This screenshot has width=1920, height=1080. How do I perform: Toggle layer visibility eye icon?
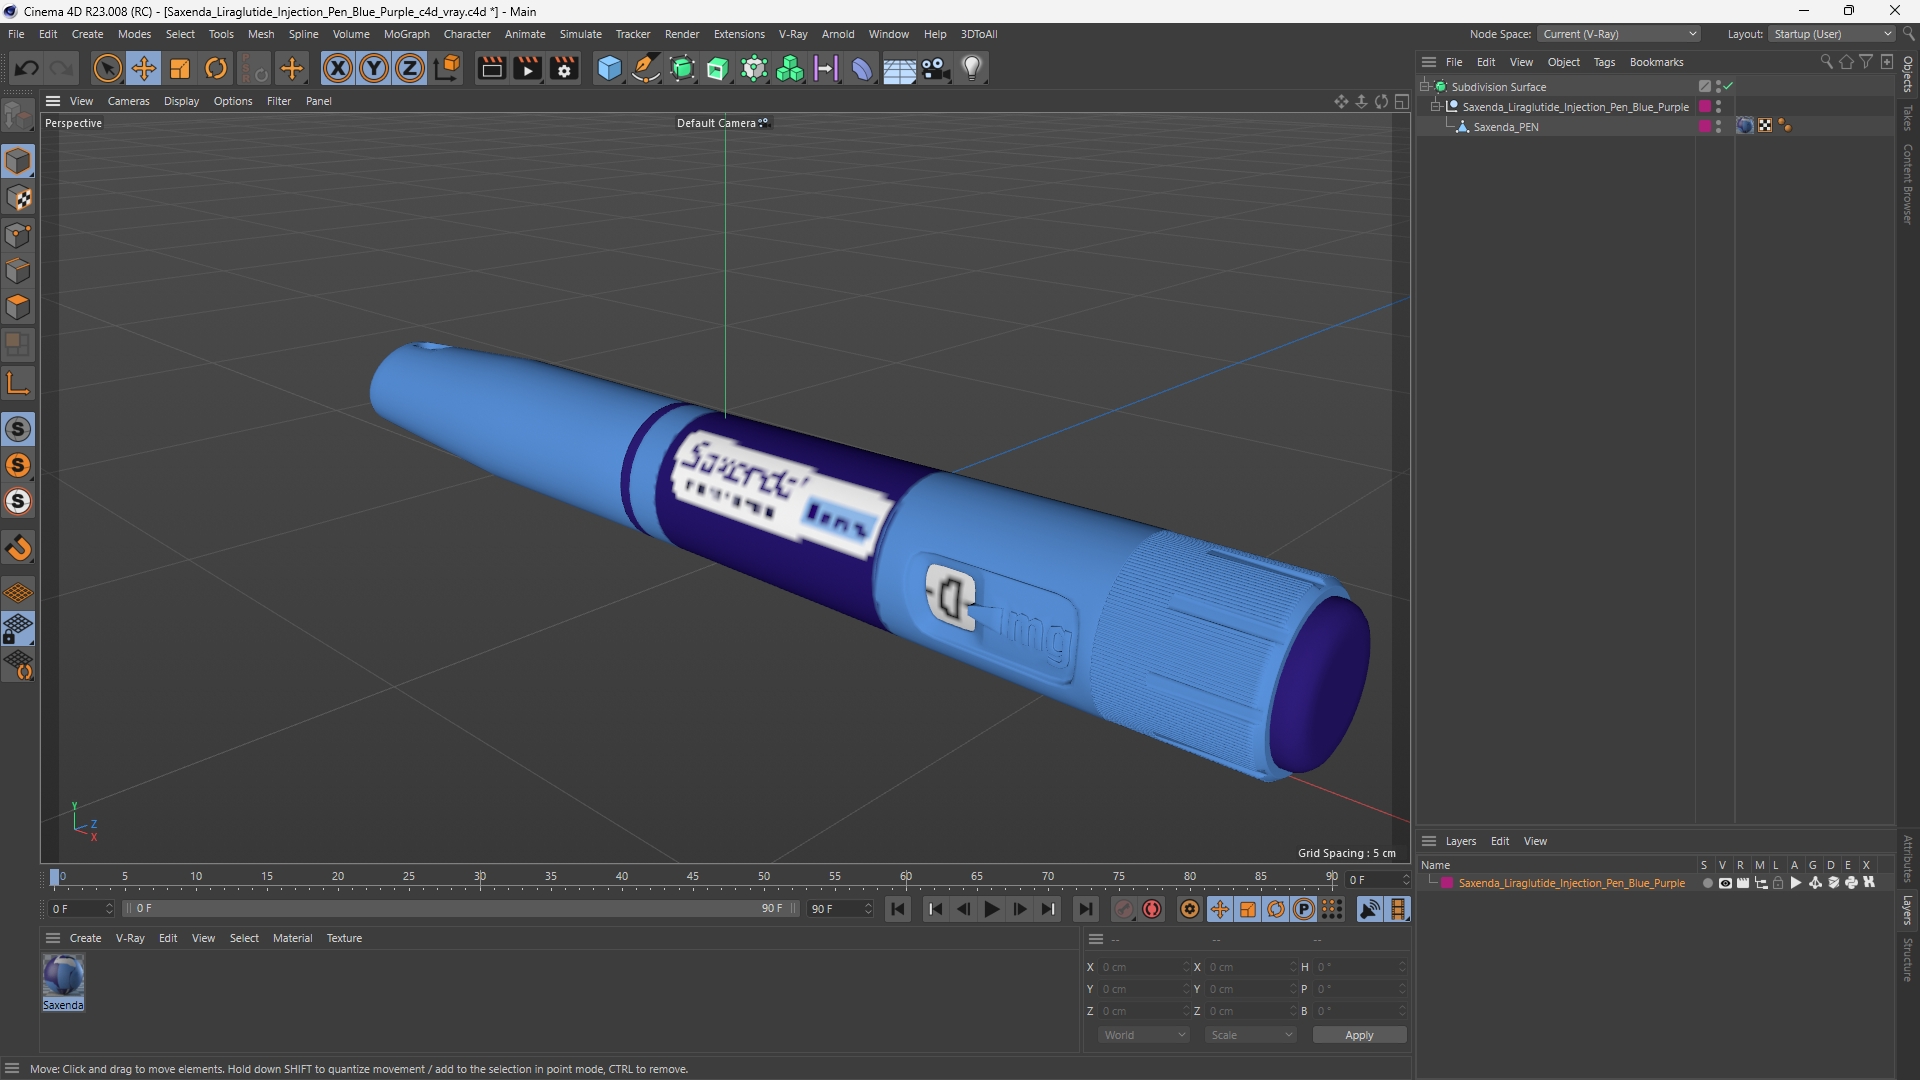1725,883
